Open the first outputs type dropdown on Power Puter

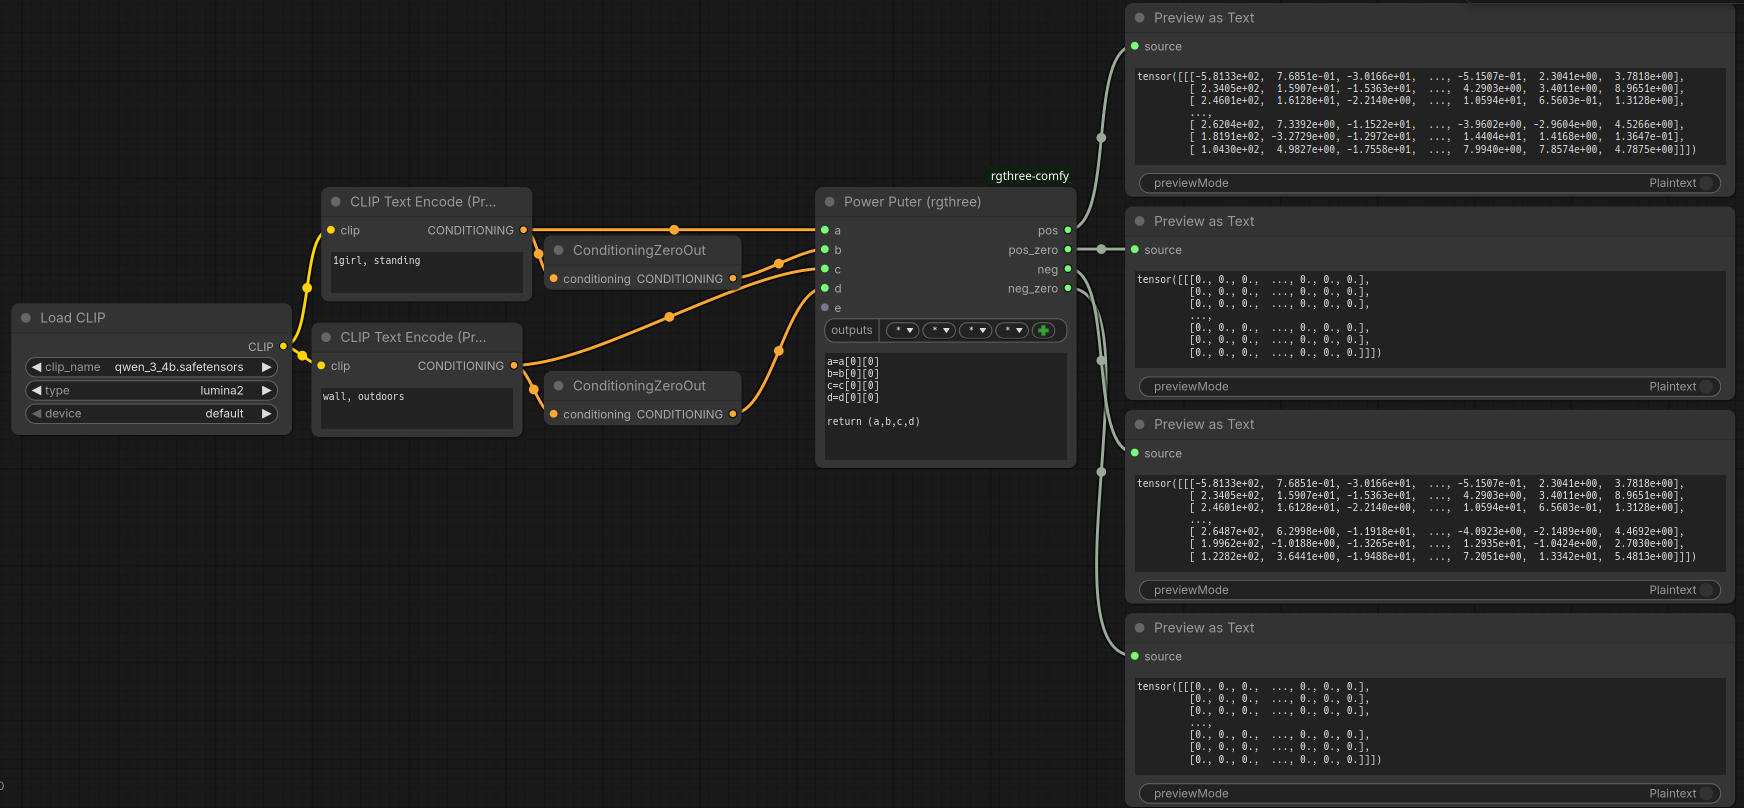[903, 330]
